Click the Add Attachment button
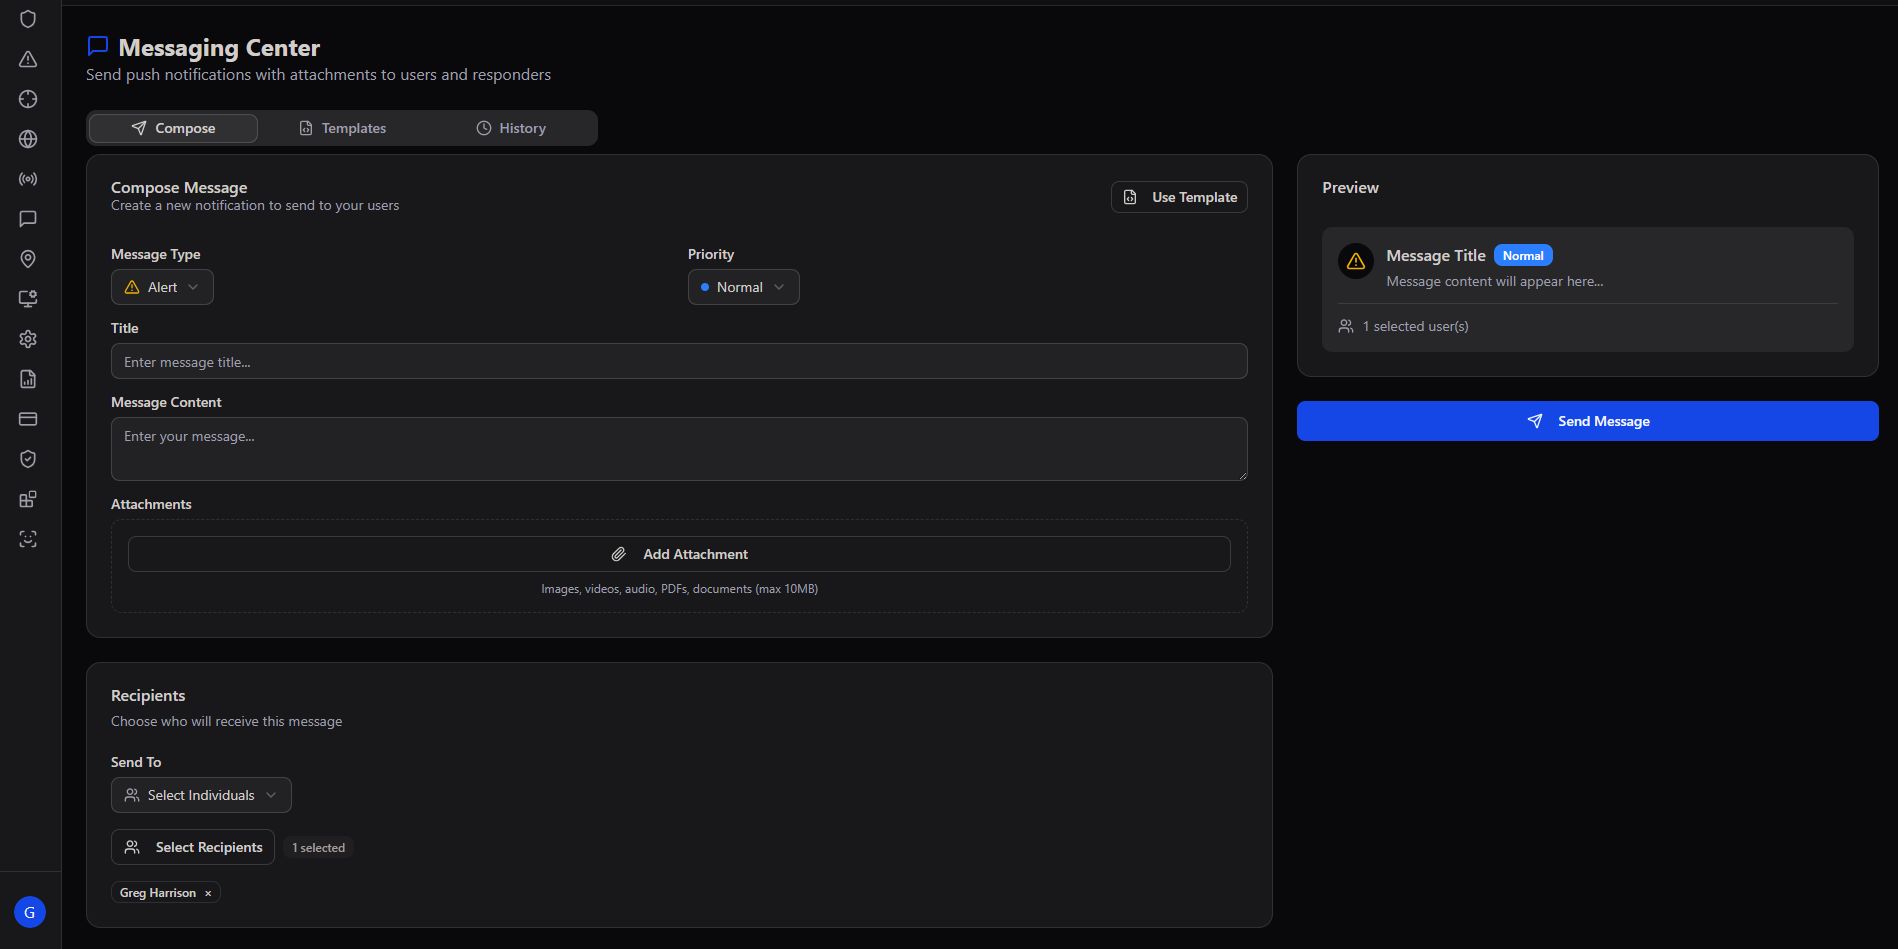Image resolution: width=1898 pixels, height=949 pixels. pyautogui.click(x=679, y=554)
